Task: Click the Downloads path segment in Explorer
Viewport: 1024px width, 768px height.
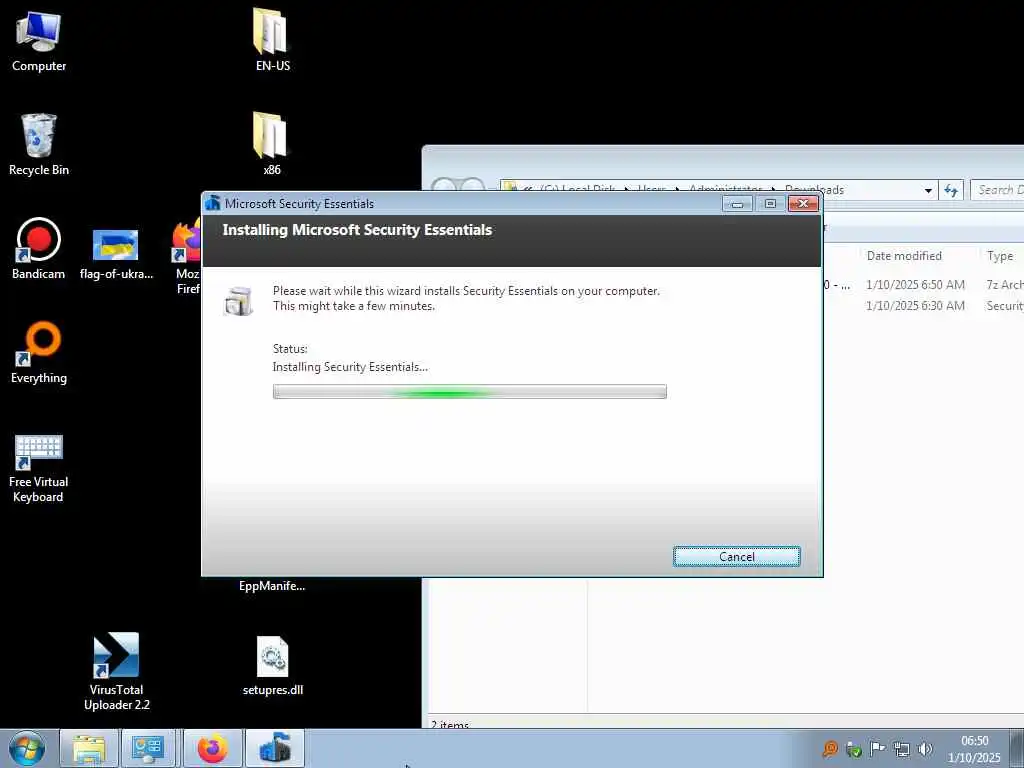Action: click(814, 190)
